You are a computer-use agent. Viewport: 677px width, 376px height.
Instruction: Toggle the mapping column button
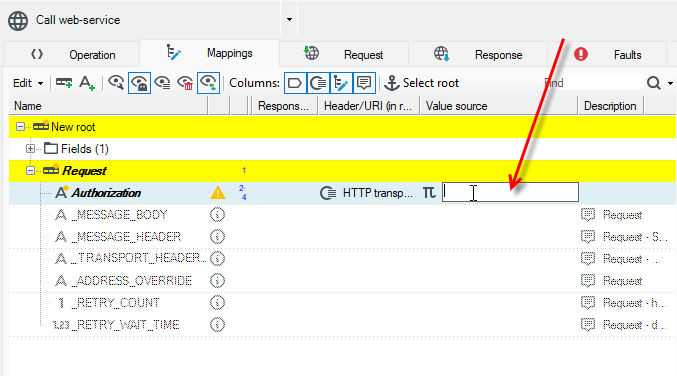341,83
